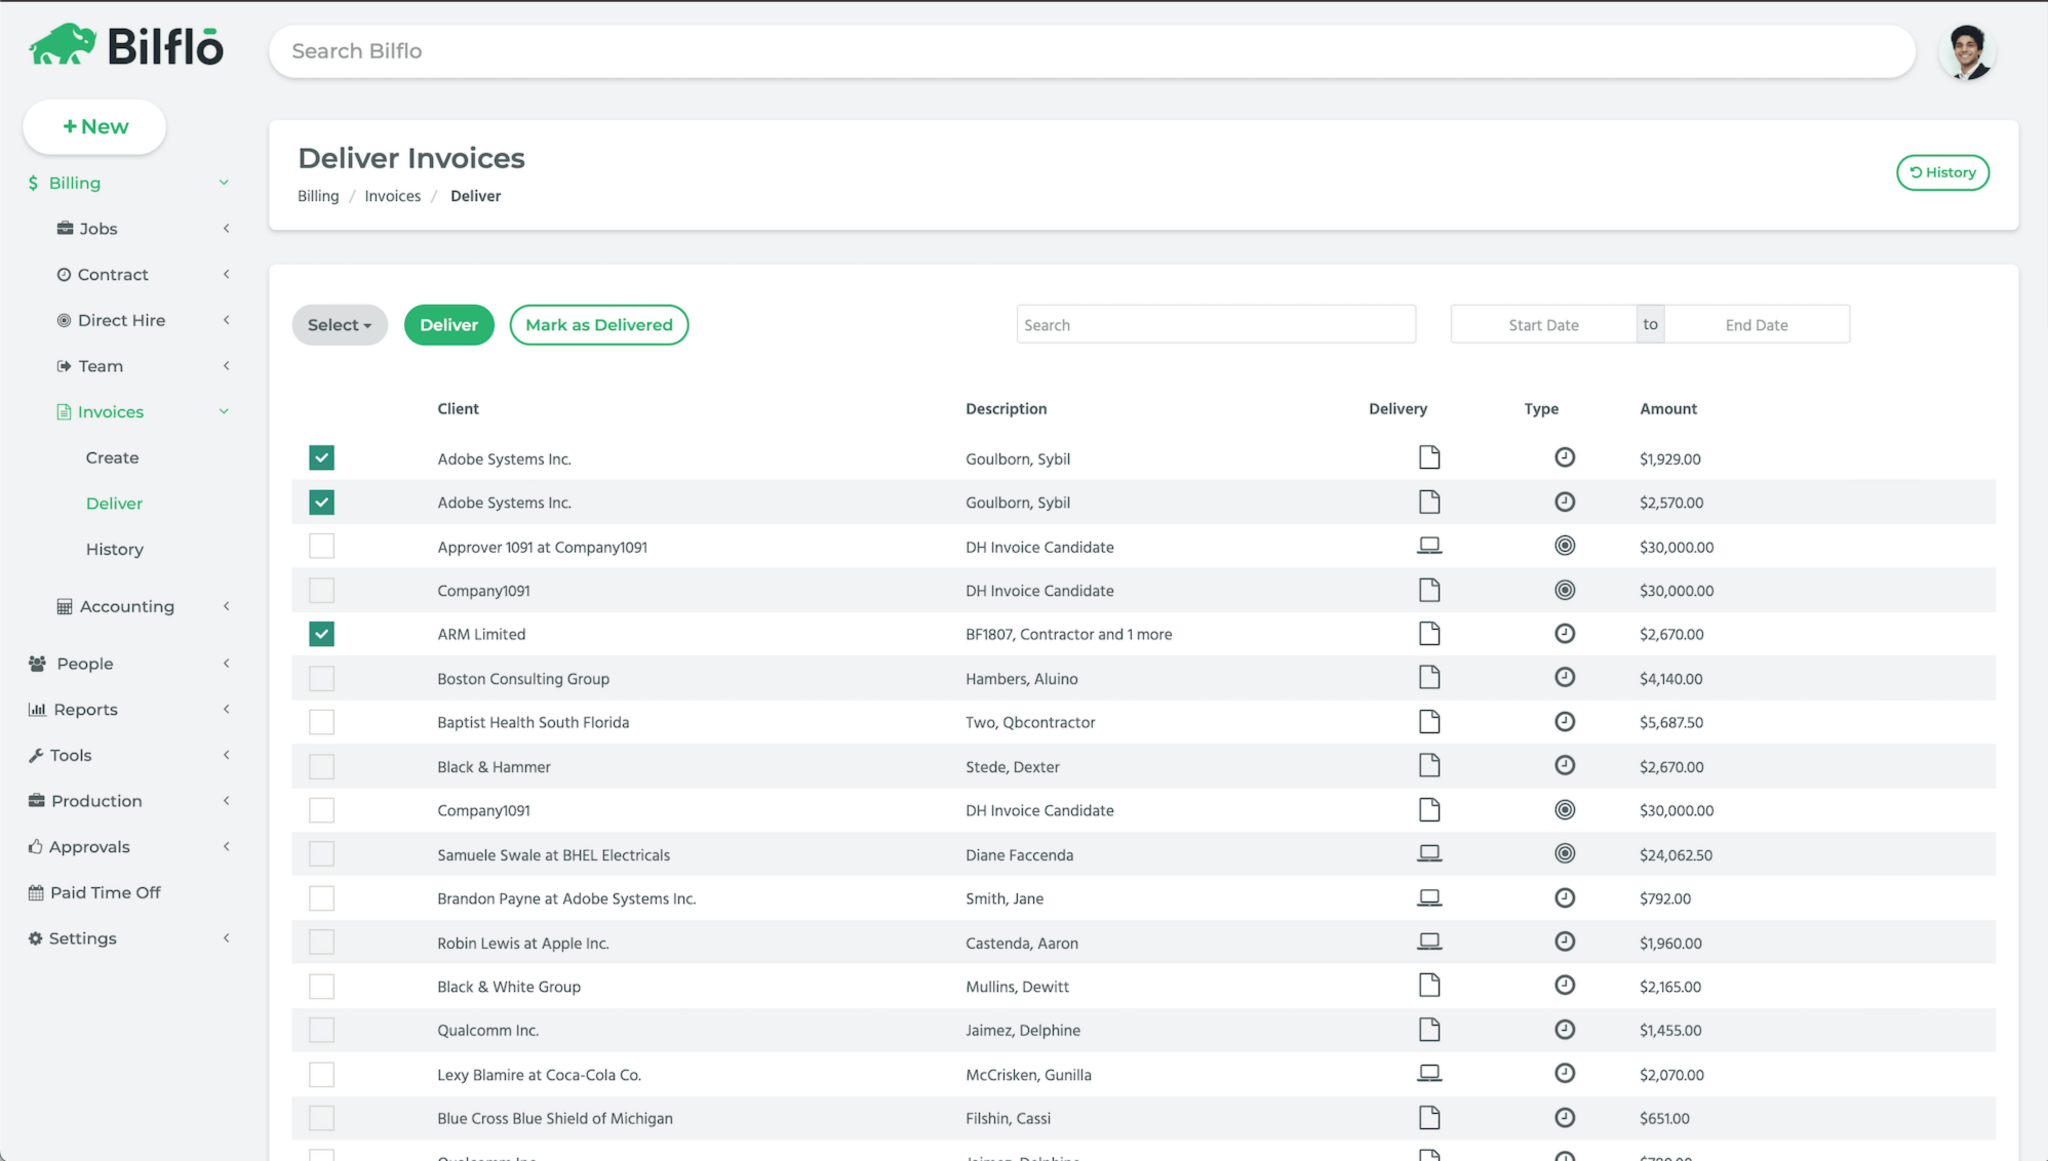Click the Bilflo buffalo logo icon
The image size is (2048, 1161).
pyautogui.click(x=62, y=45)
